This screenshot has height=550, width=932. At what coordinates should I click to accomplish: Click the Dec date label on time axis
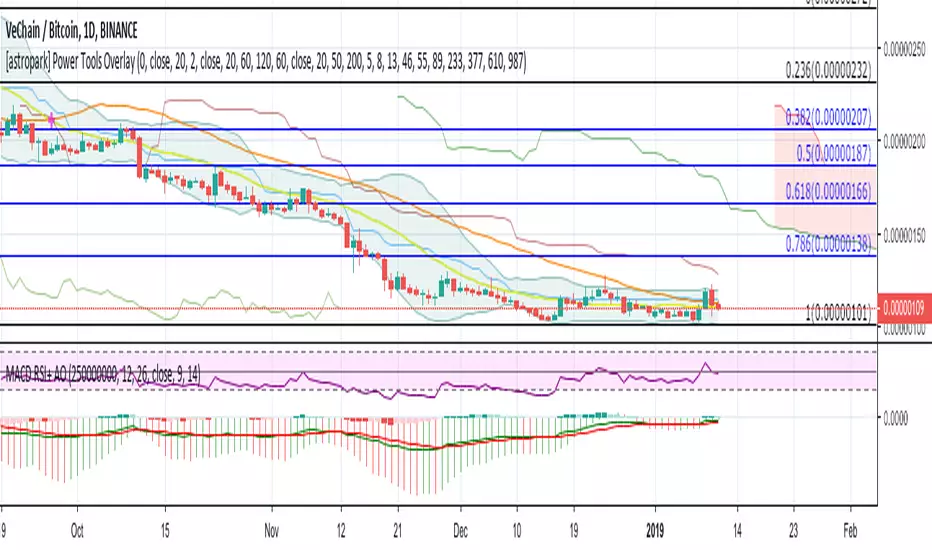[461, 531]
